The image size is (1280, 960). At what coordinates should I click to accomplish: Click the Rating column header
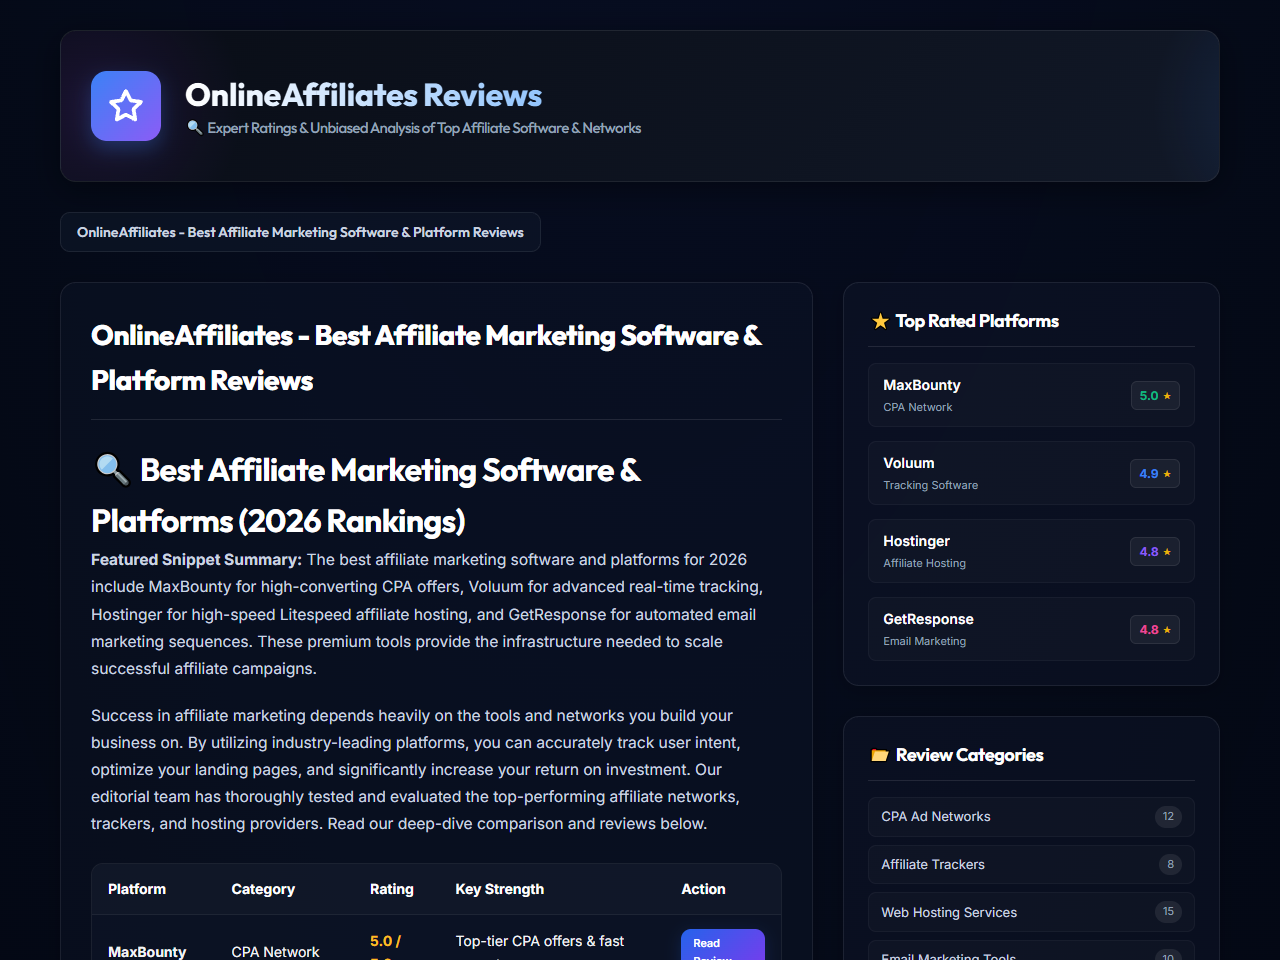pos(392,889)
